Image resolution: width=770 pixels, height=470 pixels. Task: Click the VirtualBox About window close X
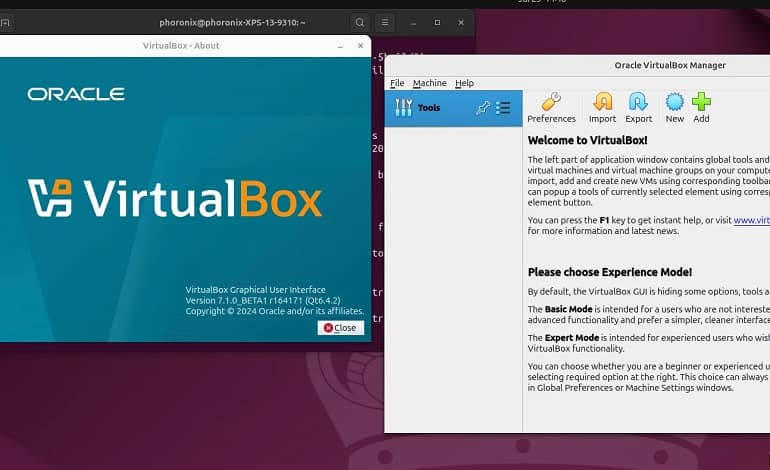point(360,46)
